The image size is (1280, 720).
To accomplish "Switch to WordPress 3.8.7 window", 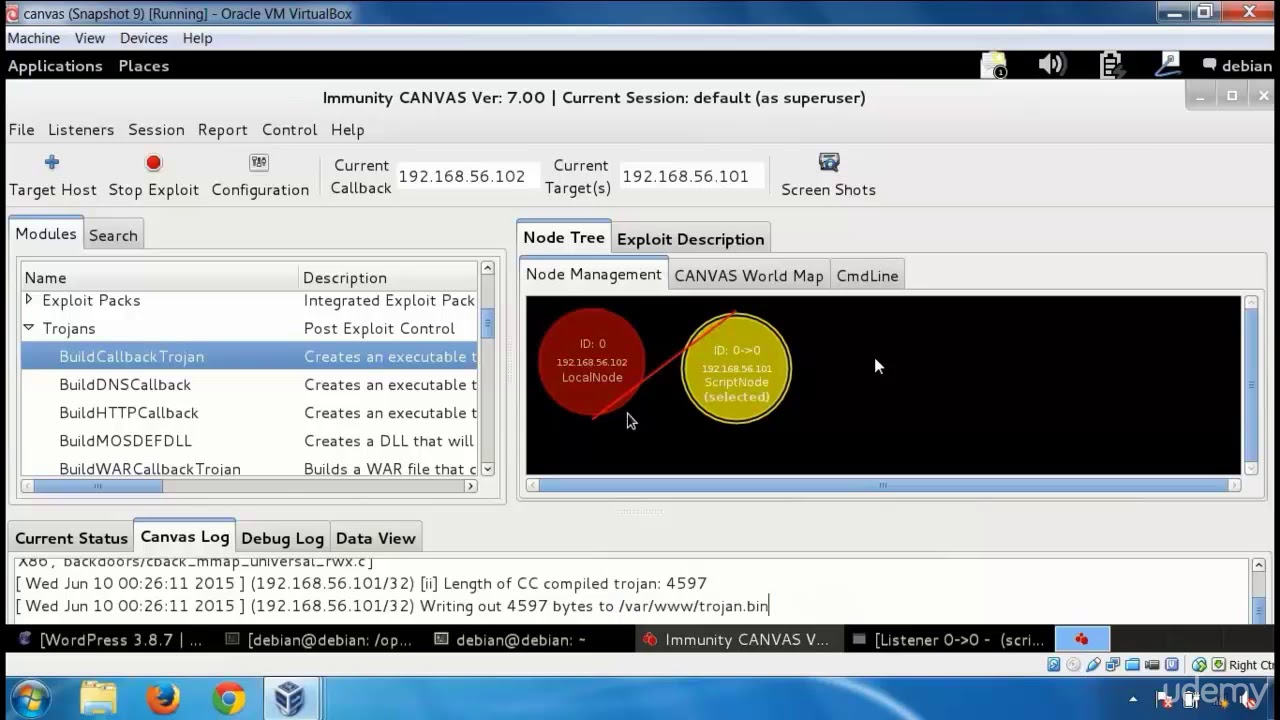I will 111,640.
